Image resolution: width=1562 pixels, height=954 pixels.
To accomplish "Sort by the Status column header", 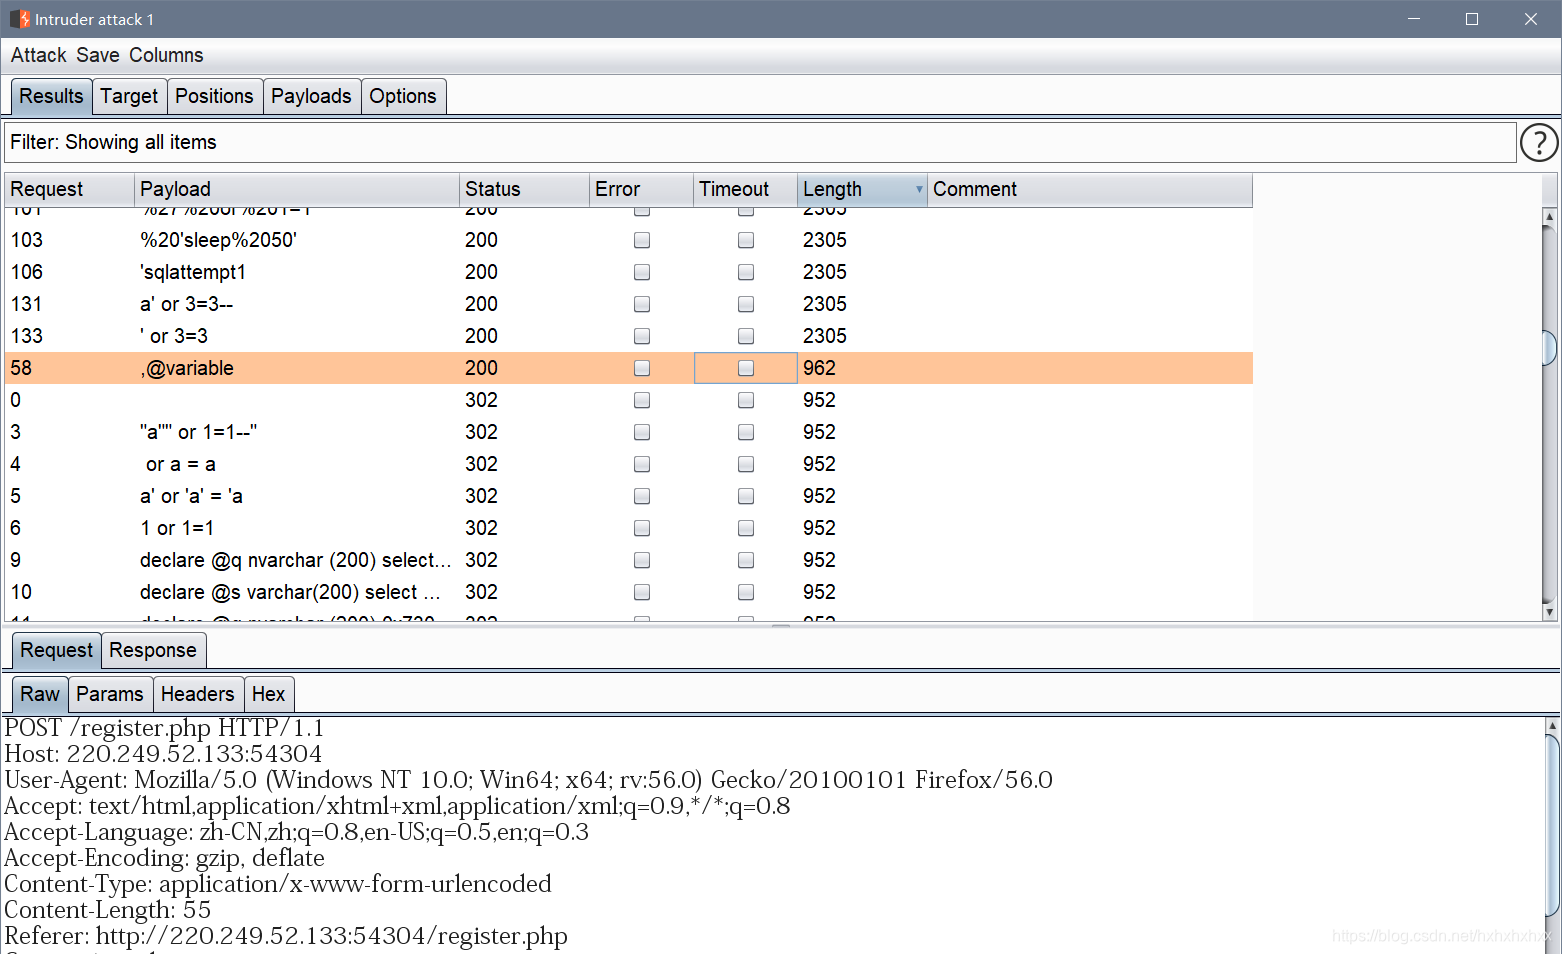I will [524, 189].
